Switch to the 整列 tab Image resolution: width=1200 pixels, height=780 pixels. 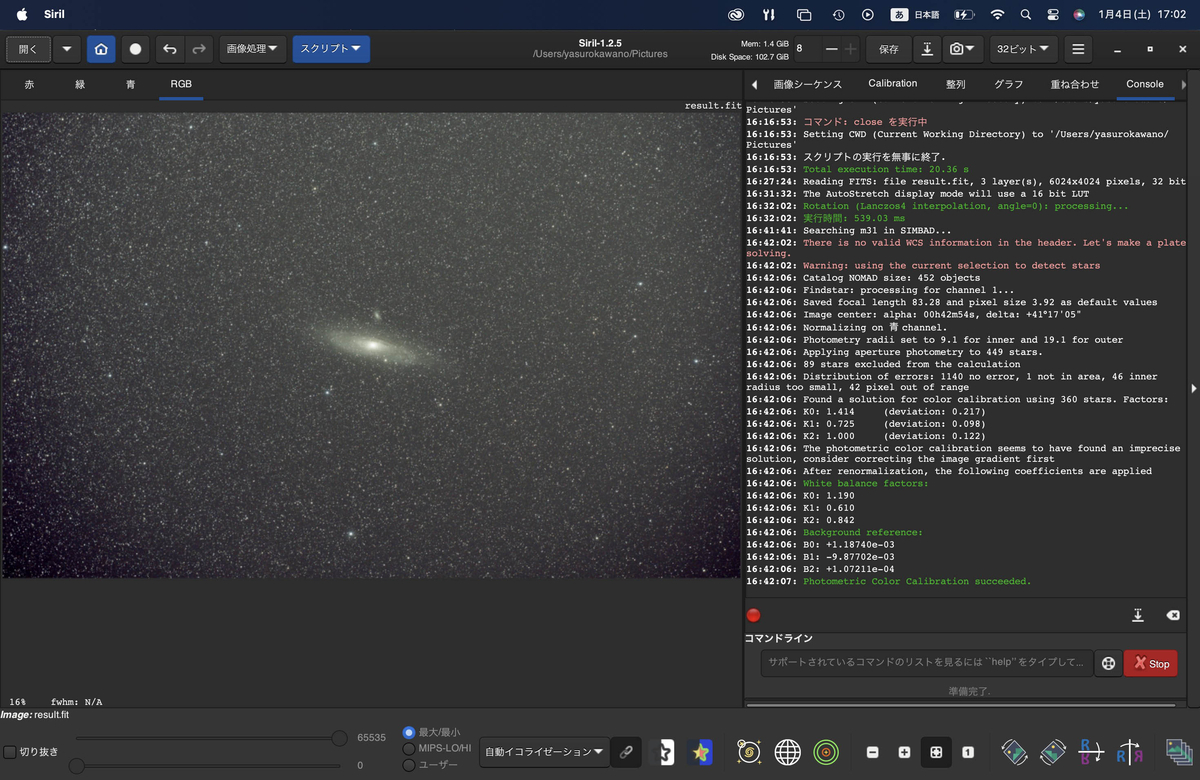point(955,84)
